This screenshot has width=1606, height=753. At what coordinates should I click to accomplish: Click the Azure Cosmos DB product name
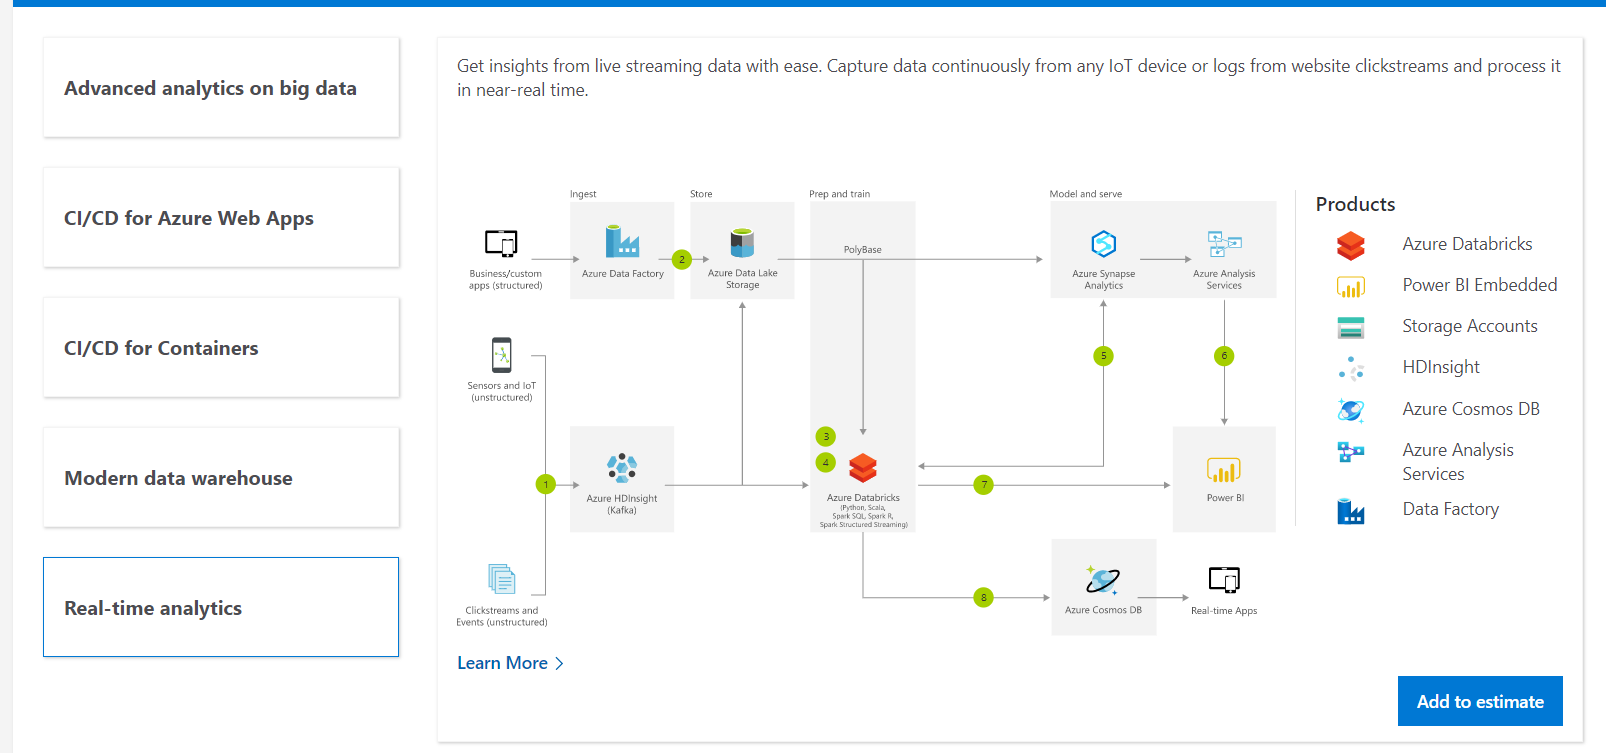pos(1471,409)
